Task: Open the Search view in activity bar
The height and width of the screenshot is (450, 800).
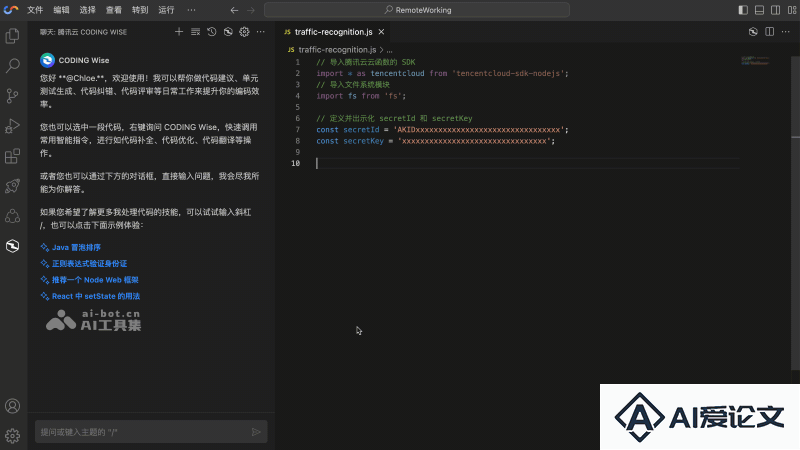Action: 12,65
